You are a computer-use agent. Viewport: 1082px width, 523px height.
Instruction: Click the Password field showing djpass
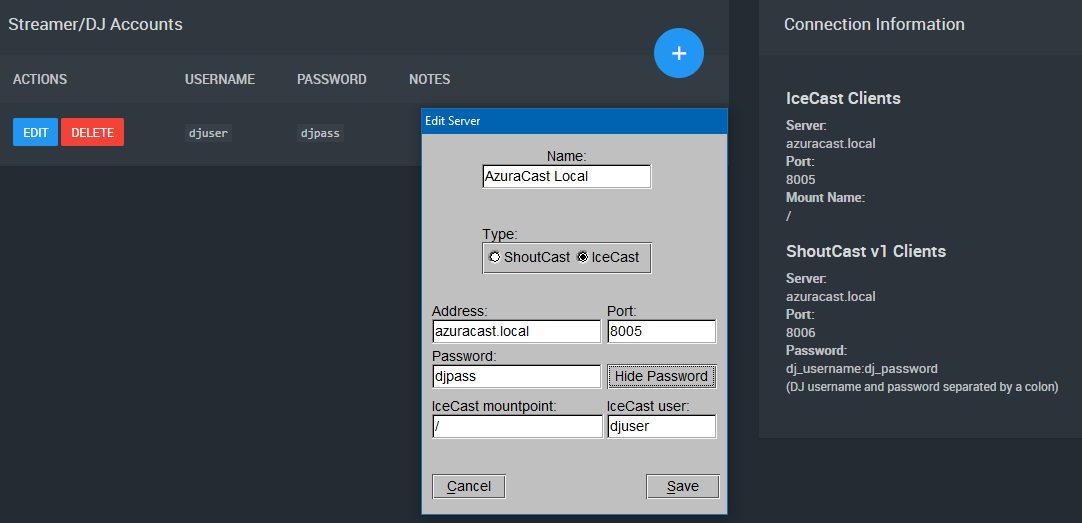coord(516,376)
